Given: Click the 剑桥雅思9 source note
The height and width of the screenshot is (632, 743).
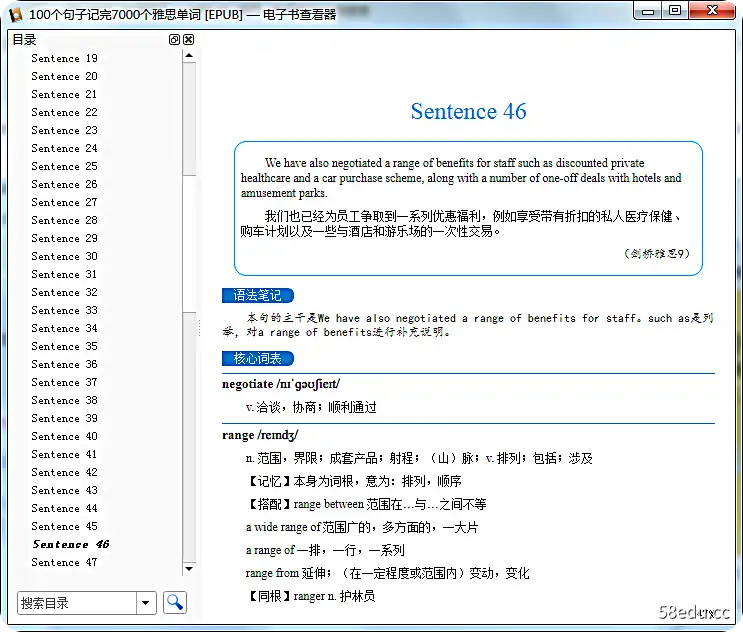Looking at the screenshot, I should 657,253.
